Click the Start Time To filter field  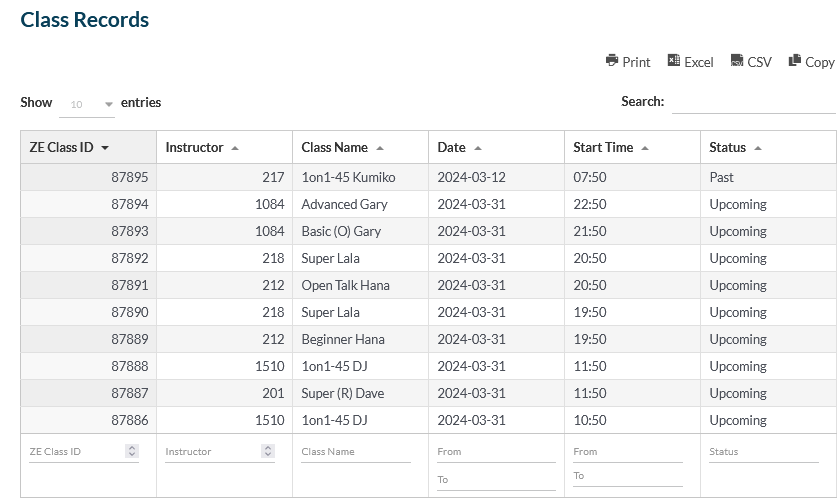click(628, 476)
